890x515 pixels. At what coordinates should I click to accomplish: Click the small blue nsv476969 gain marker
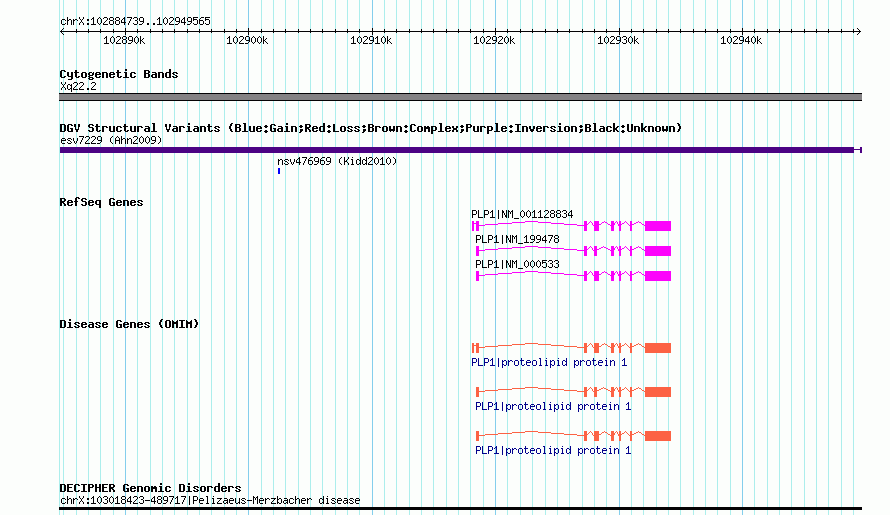click(279, 171)
